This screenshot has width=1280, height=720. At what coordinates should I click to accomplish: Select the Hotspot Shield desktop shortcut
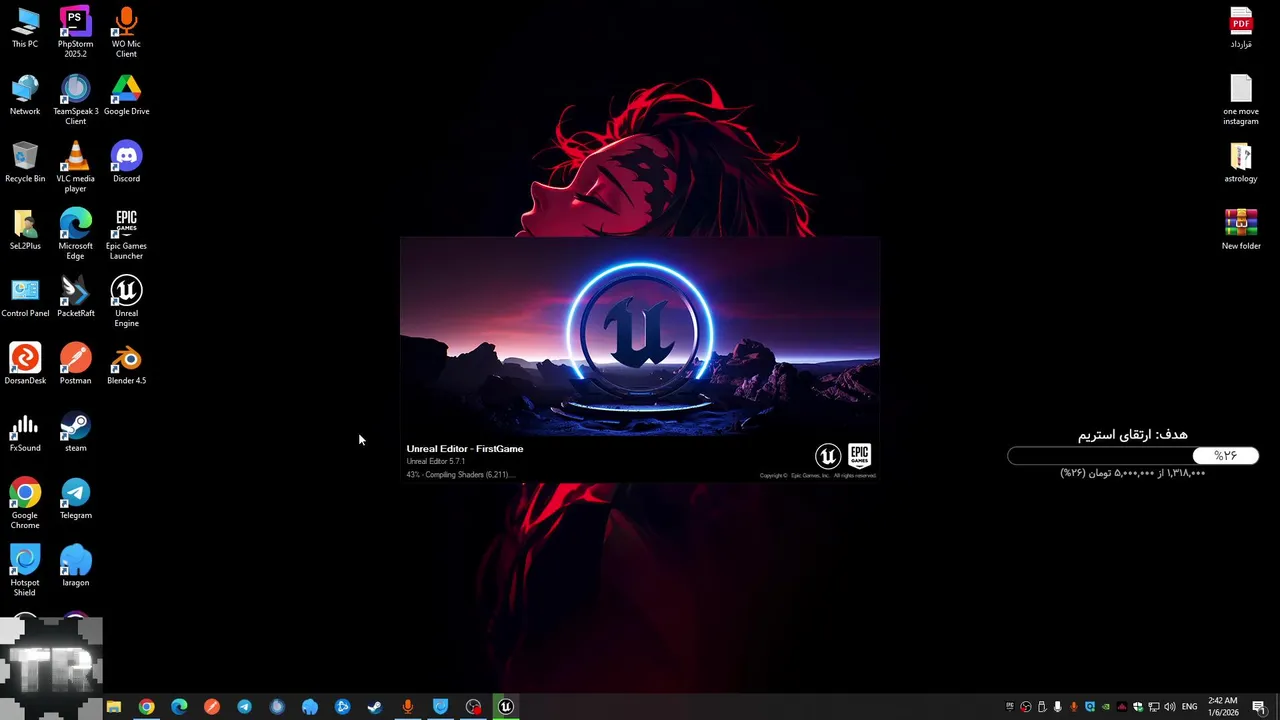[x=25, y=570]
